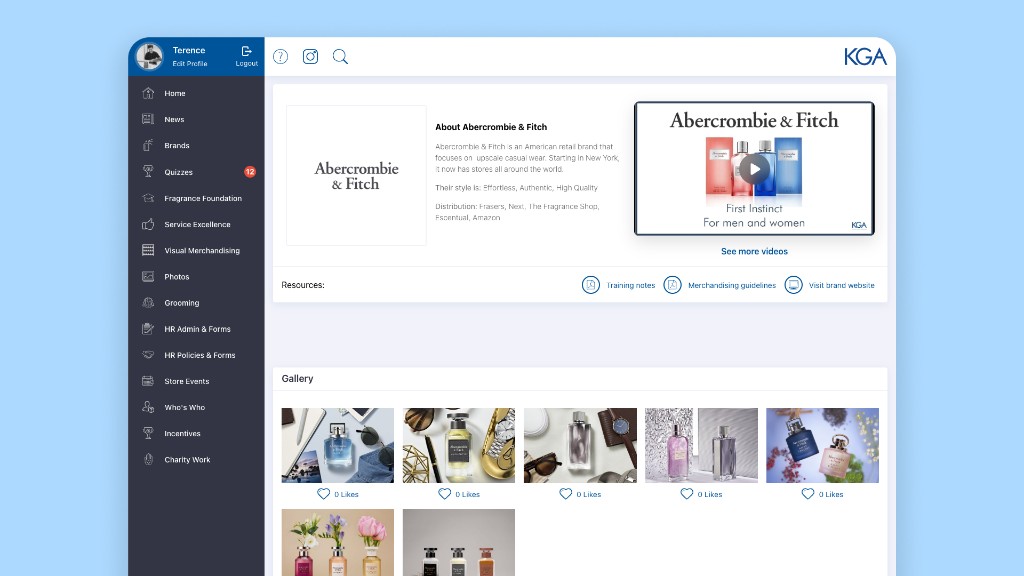Click the Quizzes trophy icon
Screen dimensions: 1024x576
[x=148, y=172]
